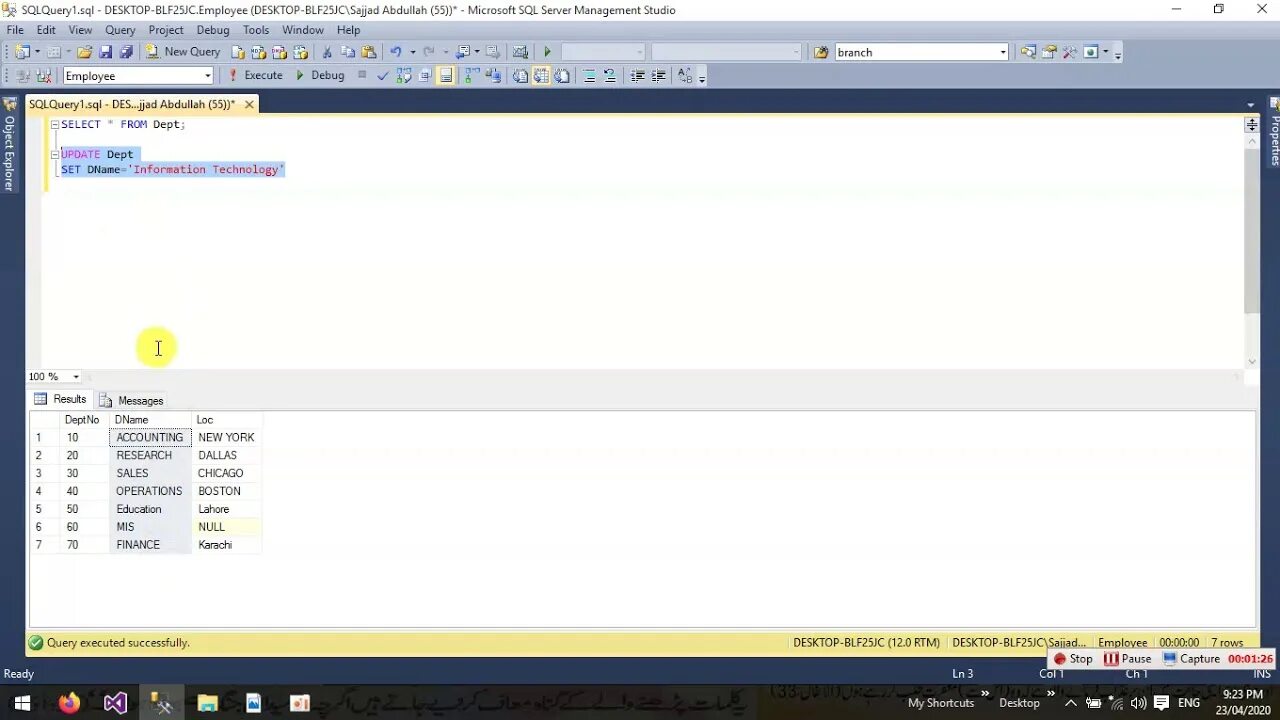This screenshot has height=720, width=1280.
Task: Open Visual Studio from the taskbar
Action: [115, 703]
